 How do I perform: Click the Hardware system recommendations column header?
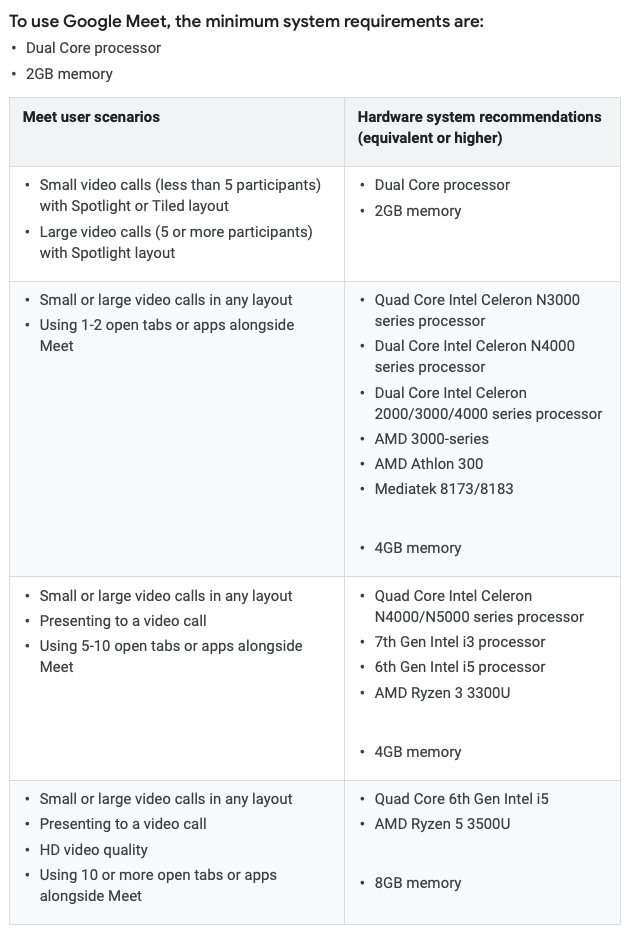pos(479,127)
